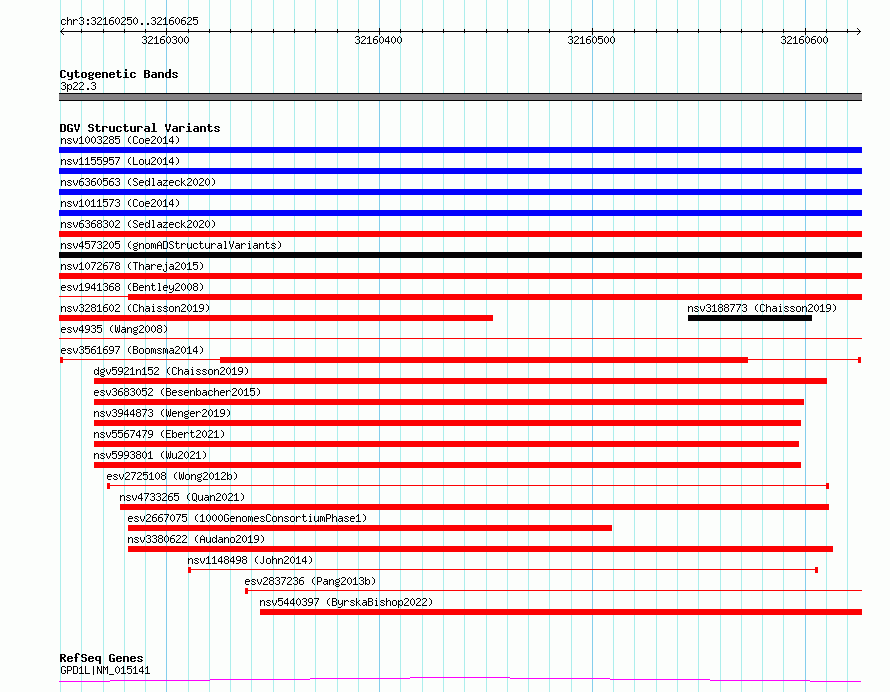This screenshot has width=890, height=692.
Task: Click esv3561697 (Boomsma2014) label
Action: 132,350
